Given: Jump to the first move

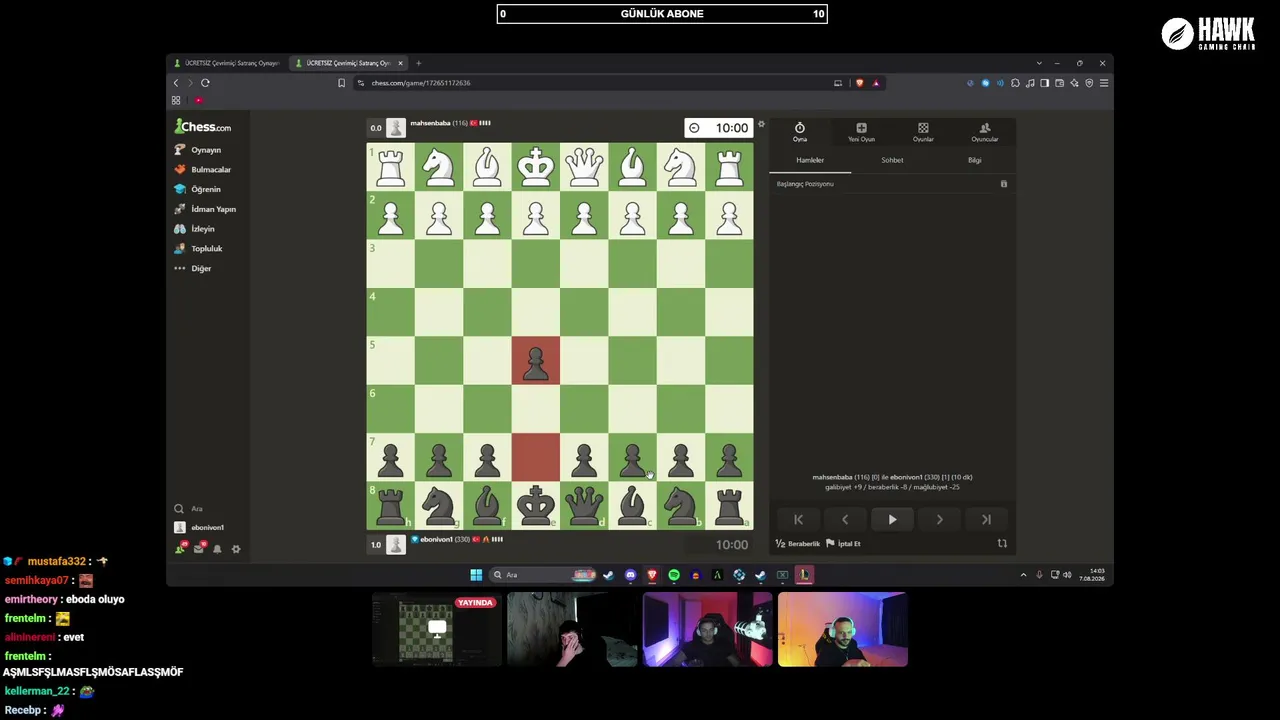Looking at the screenshot, I should tap(798, 520).
